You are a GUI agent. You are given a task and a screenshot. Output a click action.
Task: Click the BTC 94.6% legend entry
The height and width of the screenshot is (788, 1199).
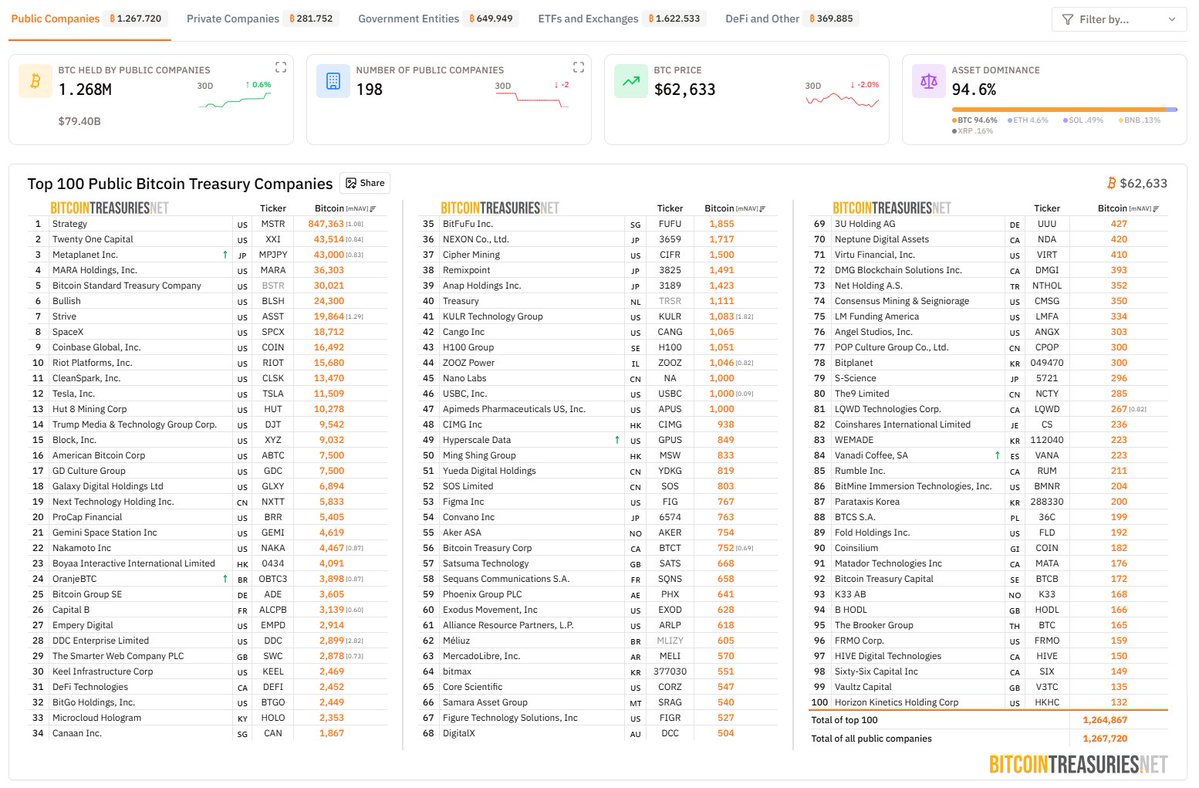point(975,120)
